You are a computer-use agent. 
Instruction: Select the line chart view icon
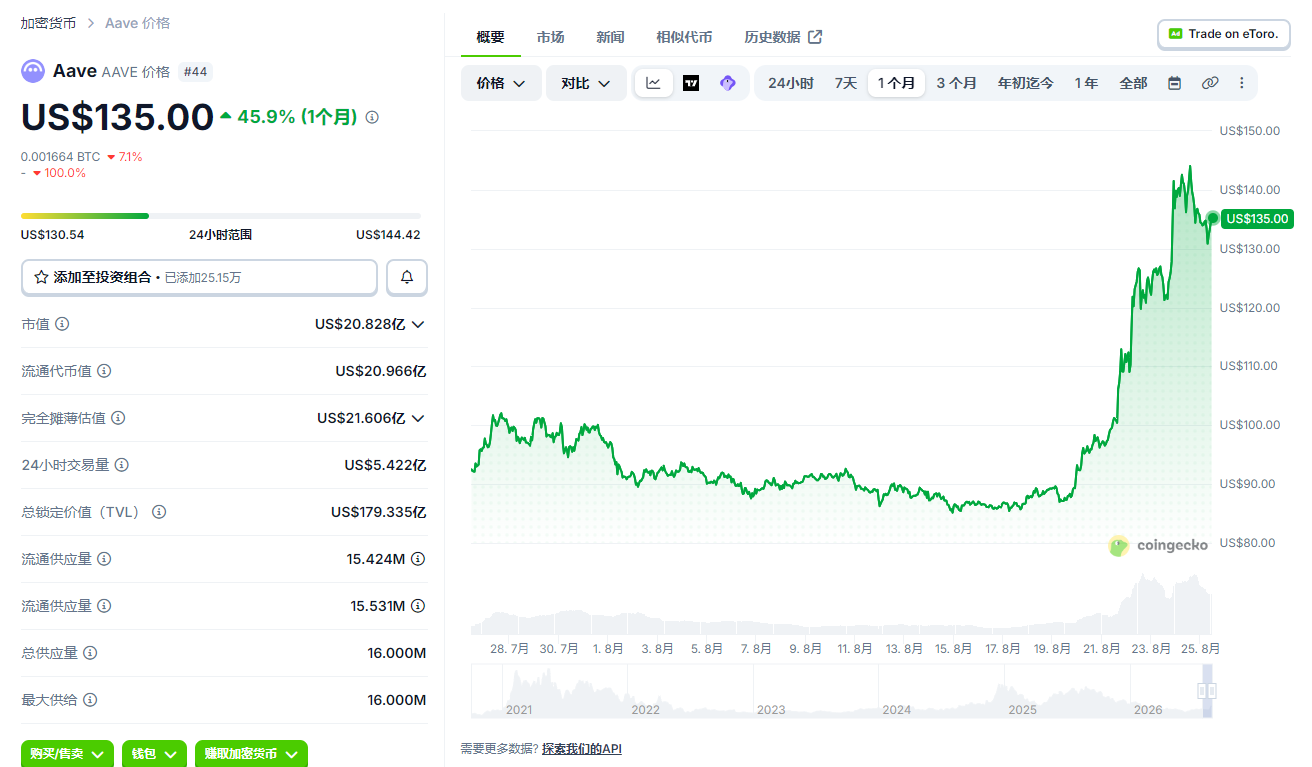(x=653, y=83)
